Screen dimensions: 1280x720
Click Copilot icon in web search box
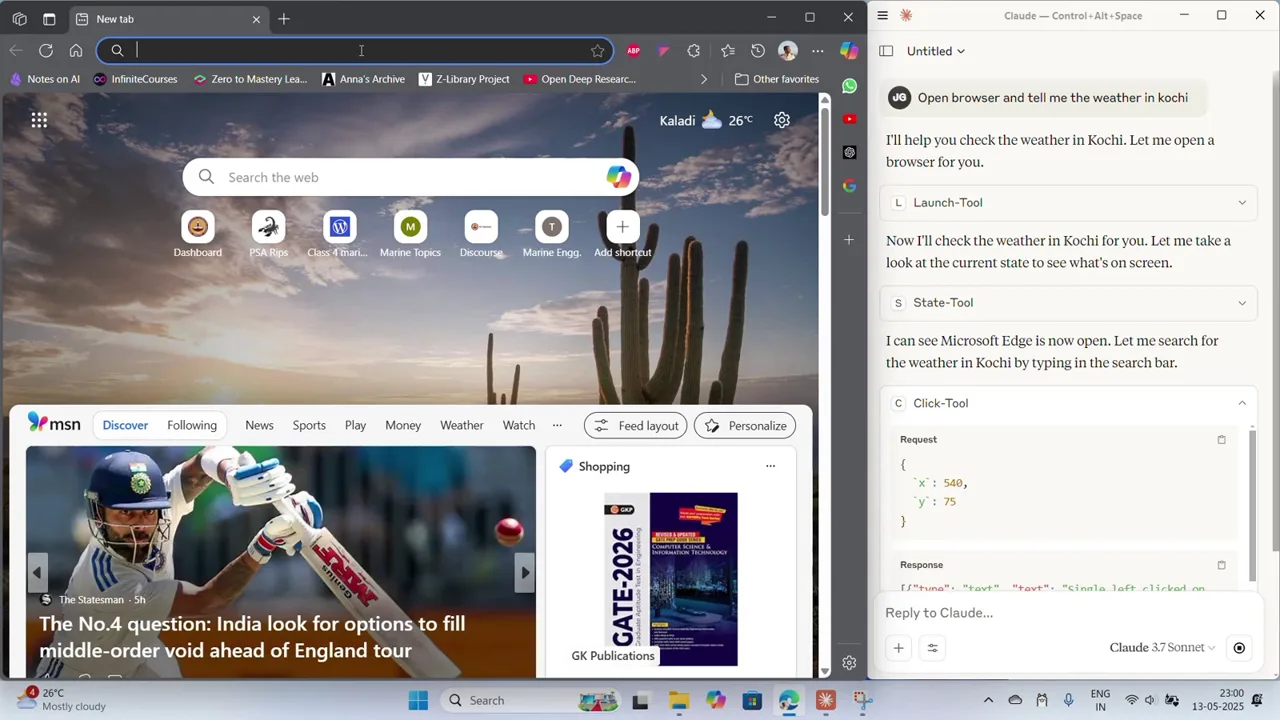pos(619,177)
